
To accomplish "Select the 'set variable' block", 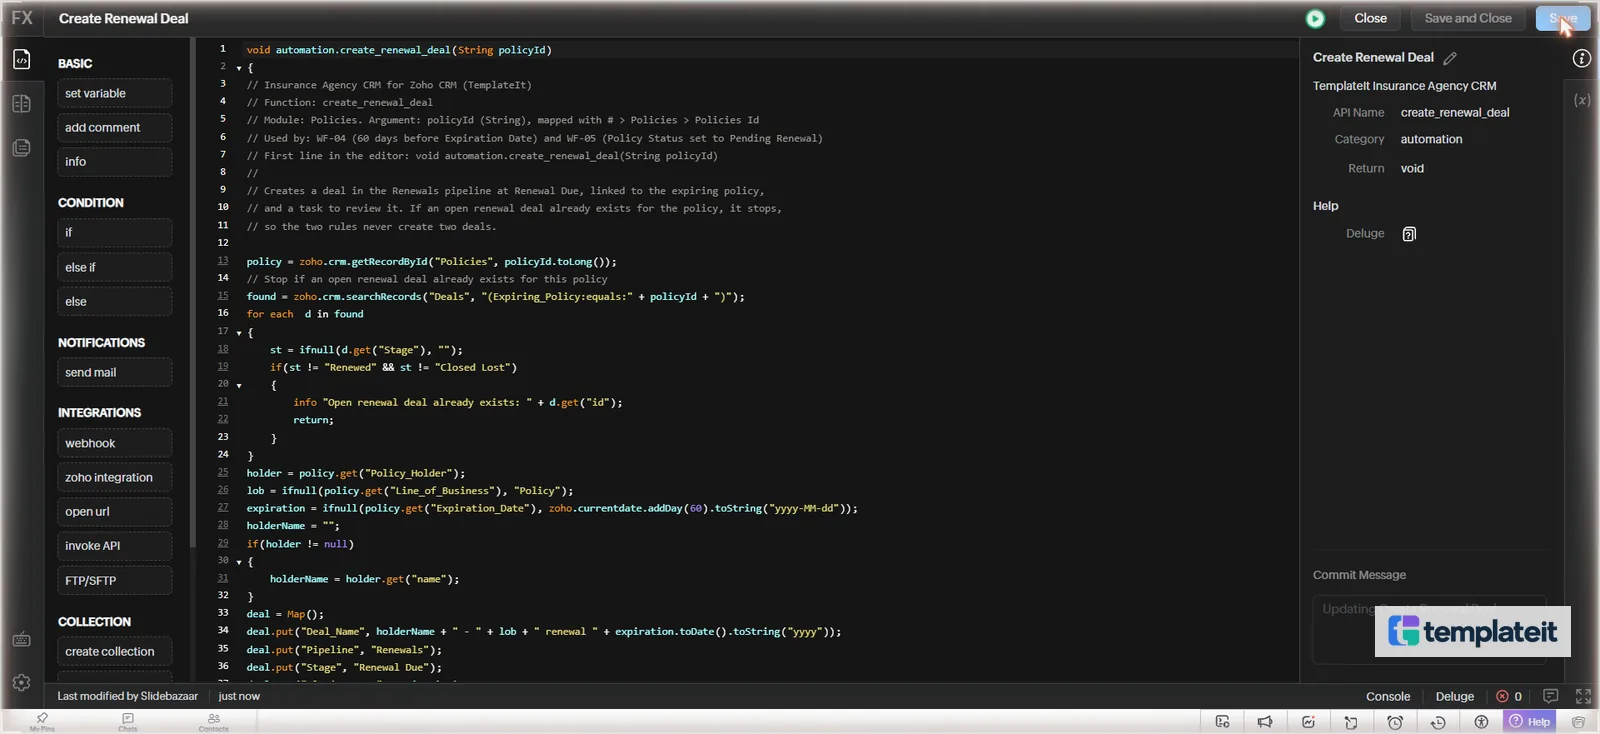I will coord(114,93).
